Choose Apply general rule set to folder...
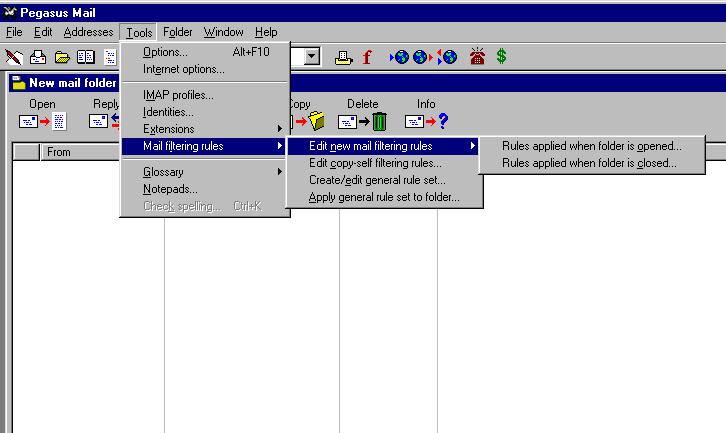726x433 pixels. coord(384,197)
